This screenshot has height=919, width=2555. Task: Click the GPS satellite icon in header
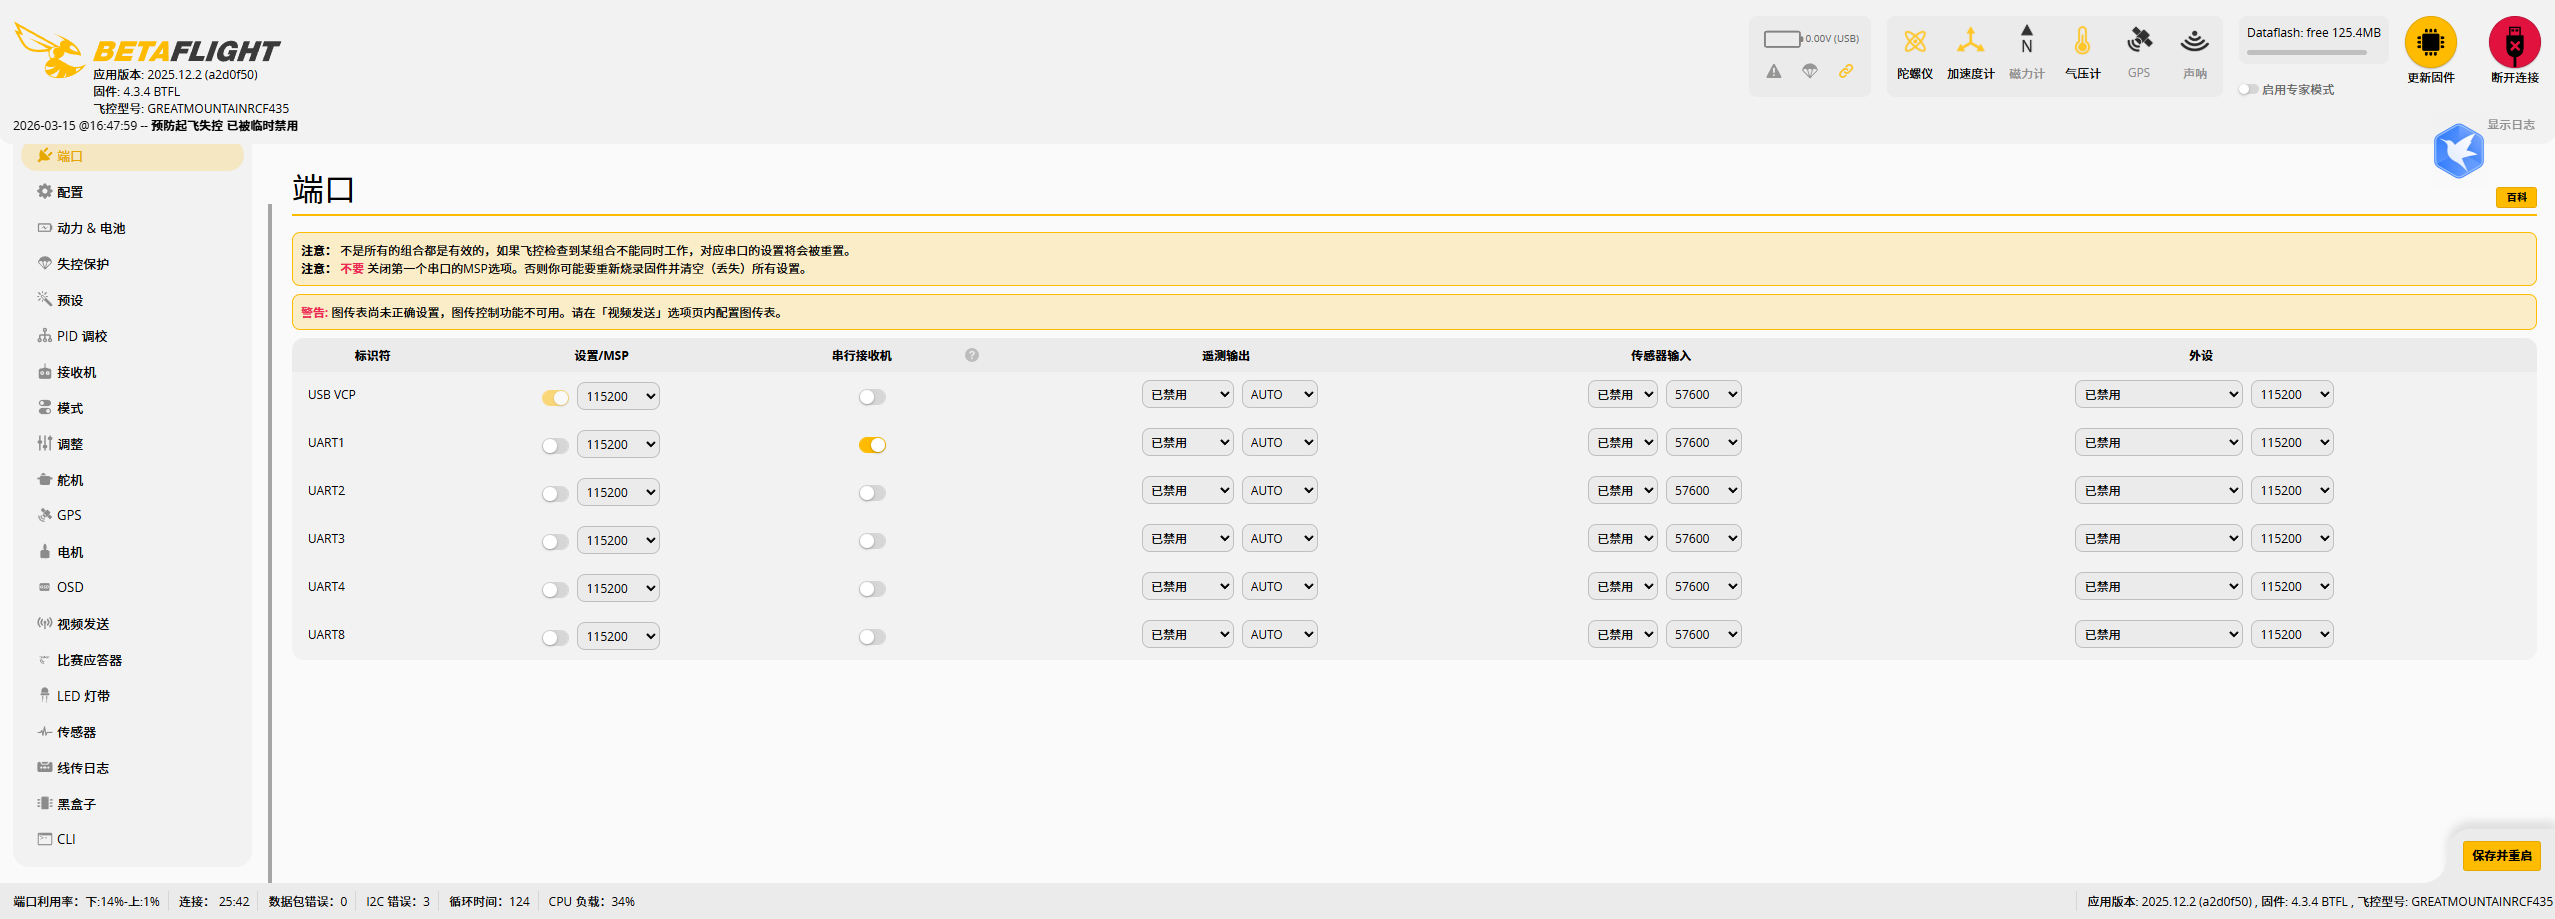pyautogui.click(x=2139, y=41)
